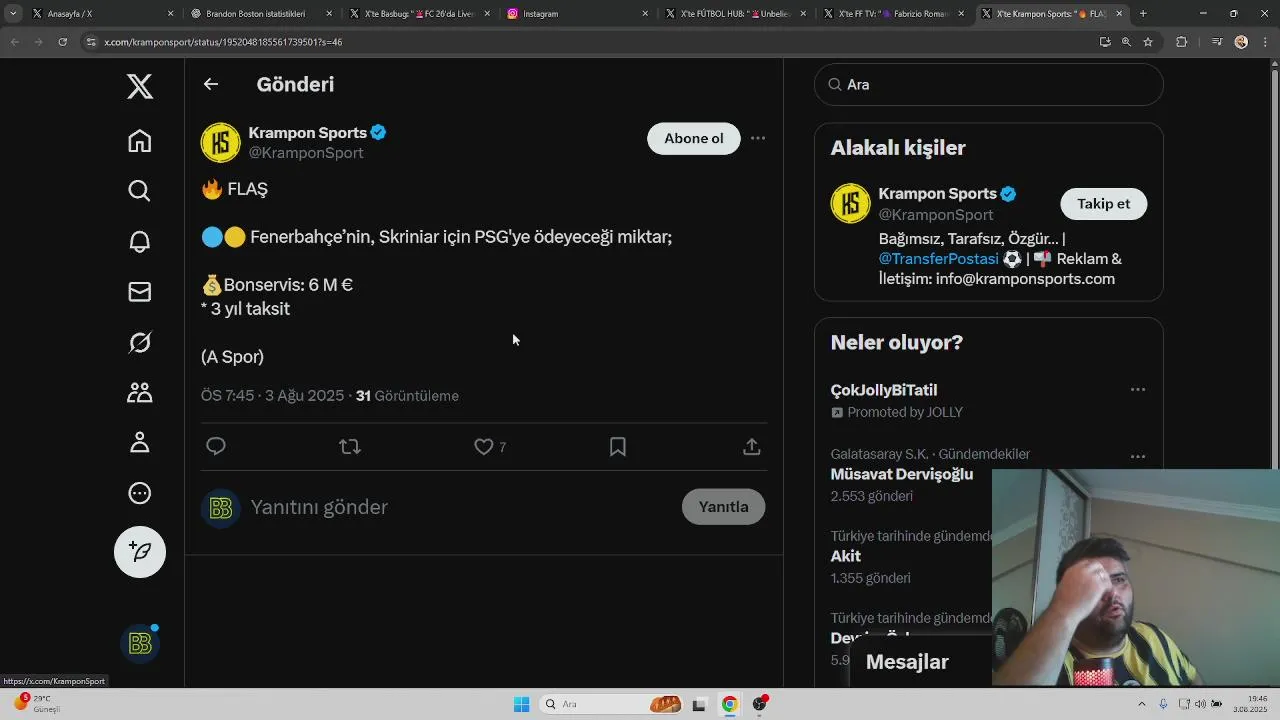Compose a new post with feather button
This screenshot has height=720, width=1280.
click(x=140, y=552)
